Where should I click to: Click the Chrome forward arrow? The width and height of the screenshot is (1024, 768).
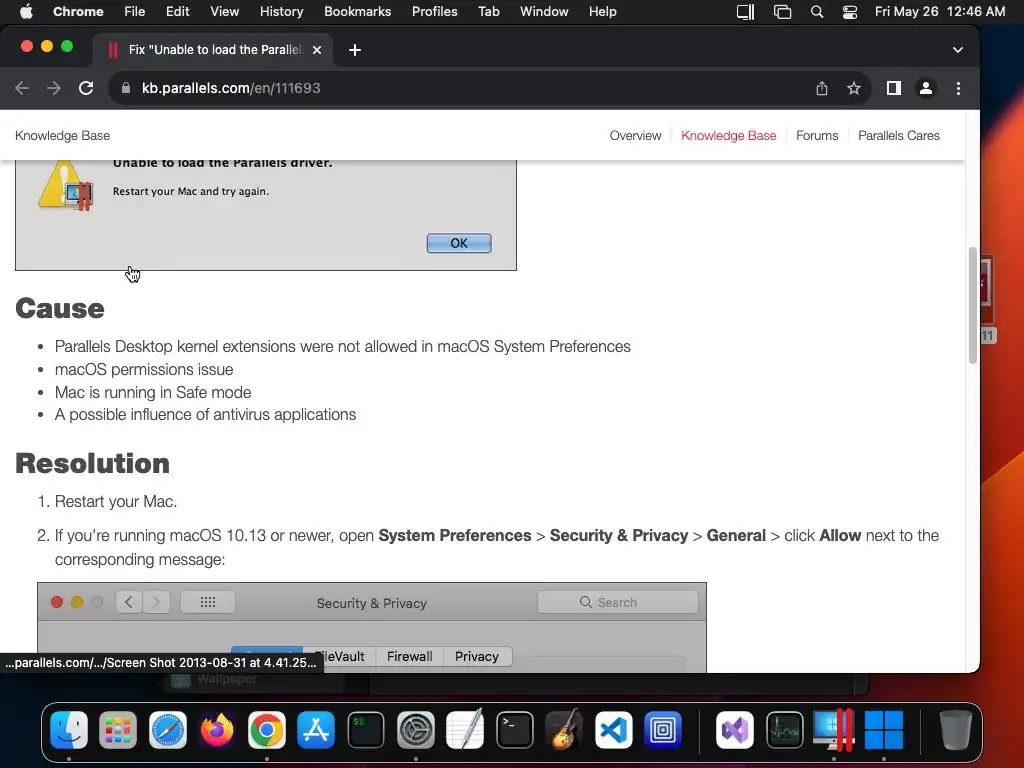54,88
